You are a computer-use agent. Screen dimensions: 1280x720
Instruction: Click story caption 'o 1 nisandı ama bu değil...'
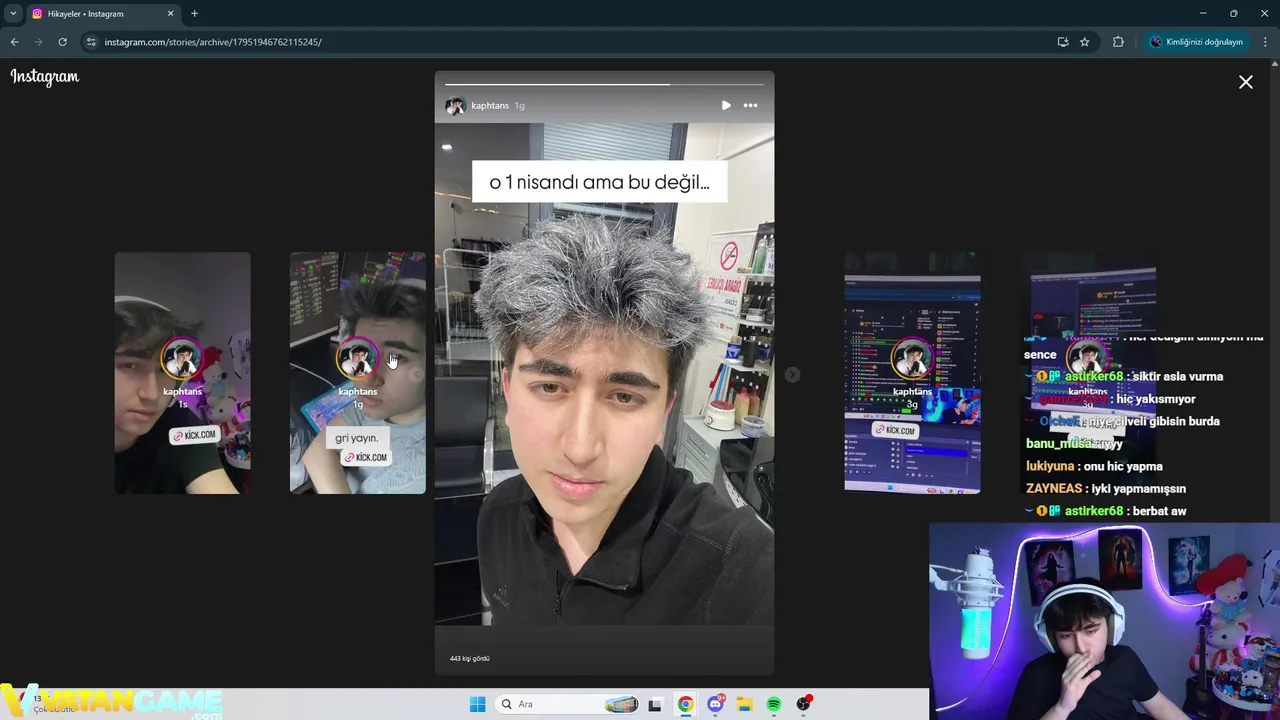[x=599, y=182]
